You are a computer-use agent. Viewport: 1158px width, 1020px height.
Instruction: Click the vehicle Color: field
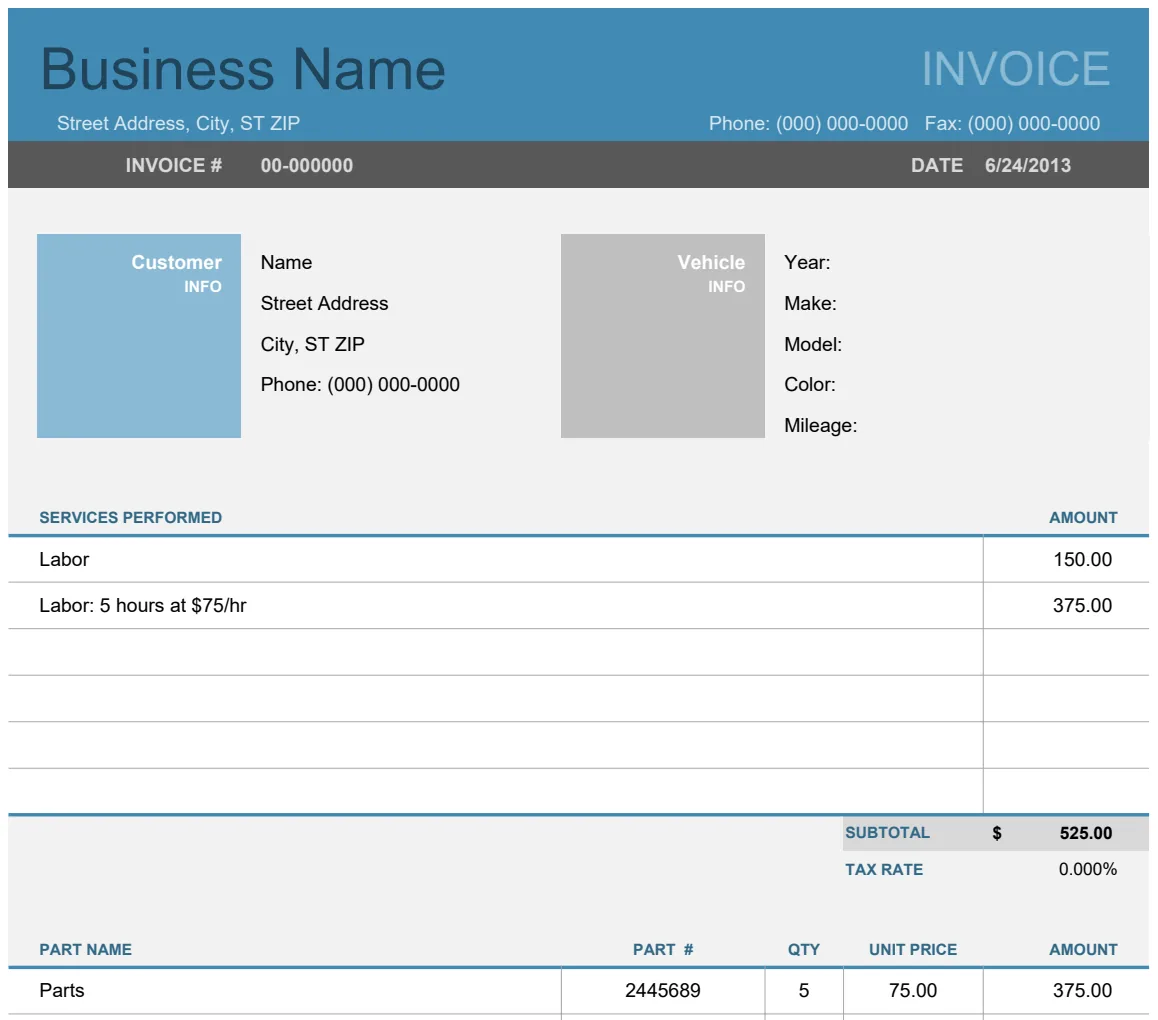coord(810,385)
